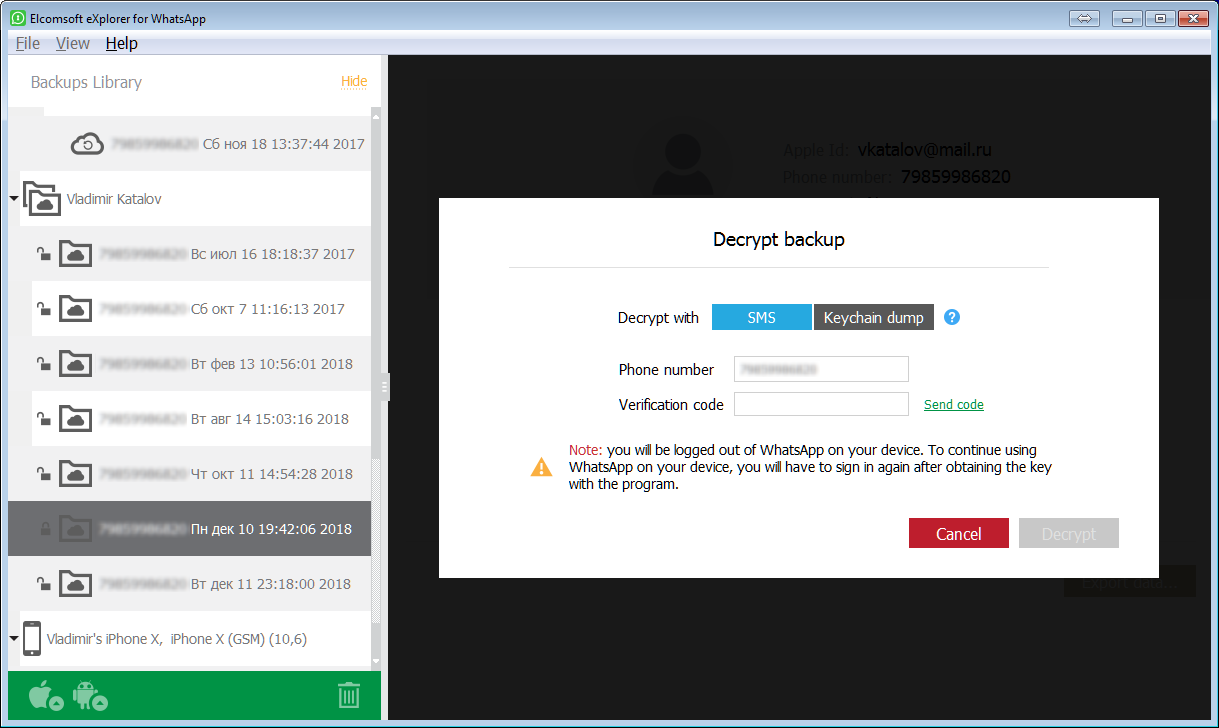Click the Android download backup icon
The height and width of the screenshot is (728, 1219).
click(x=89, y=695)
